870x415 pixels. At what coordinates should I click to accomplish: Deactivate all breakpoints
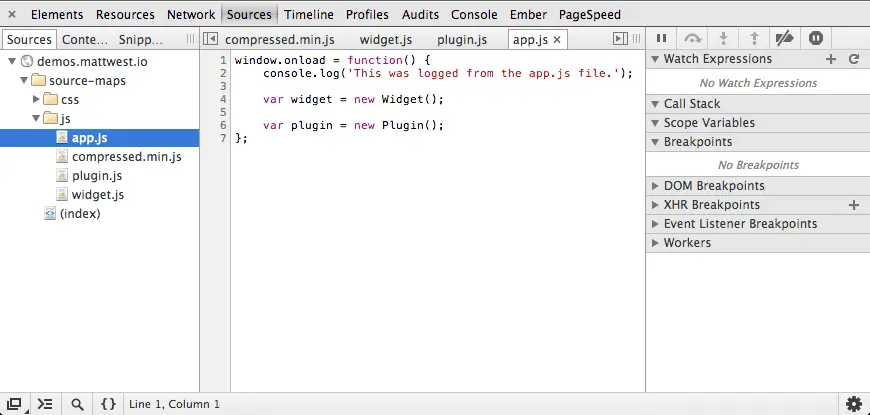tap(785, 38)
